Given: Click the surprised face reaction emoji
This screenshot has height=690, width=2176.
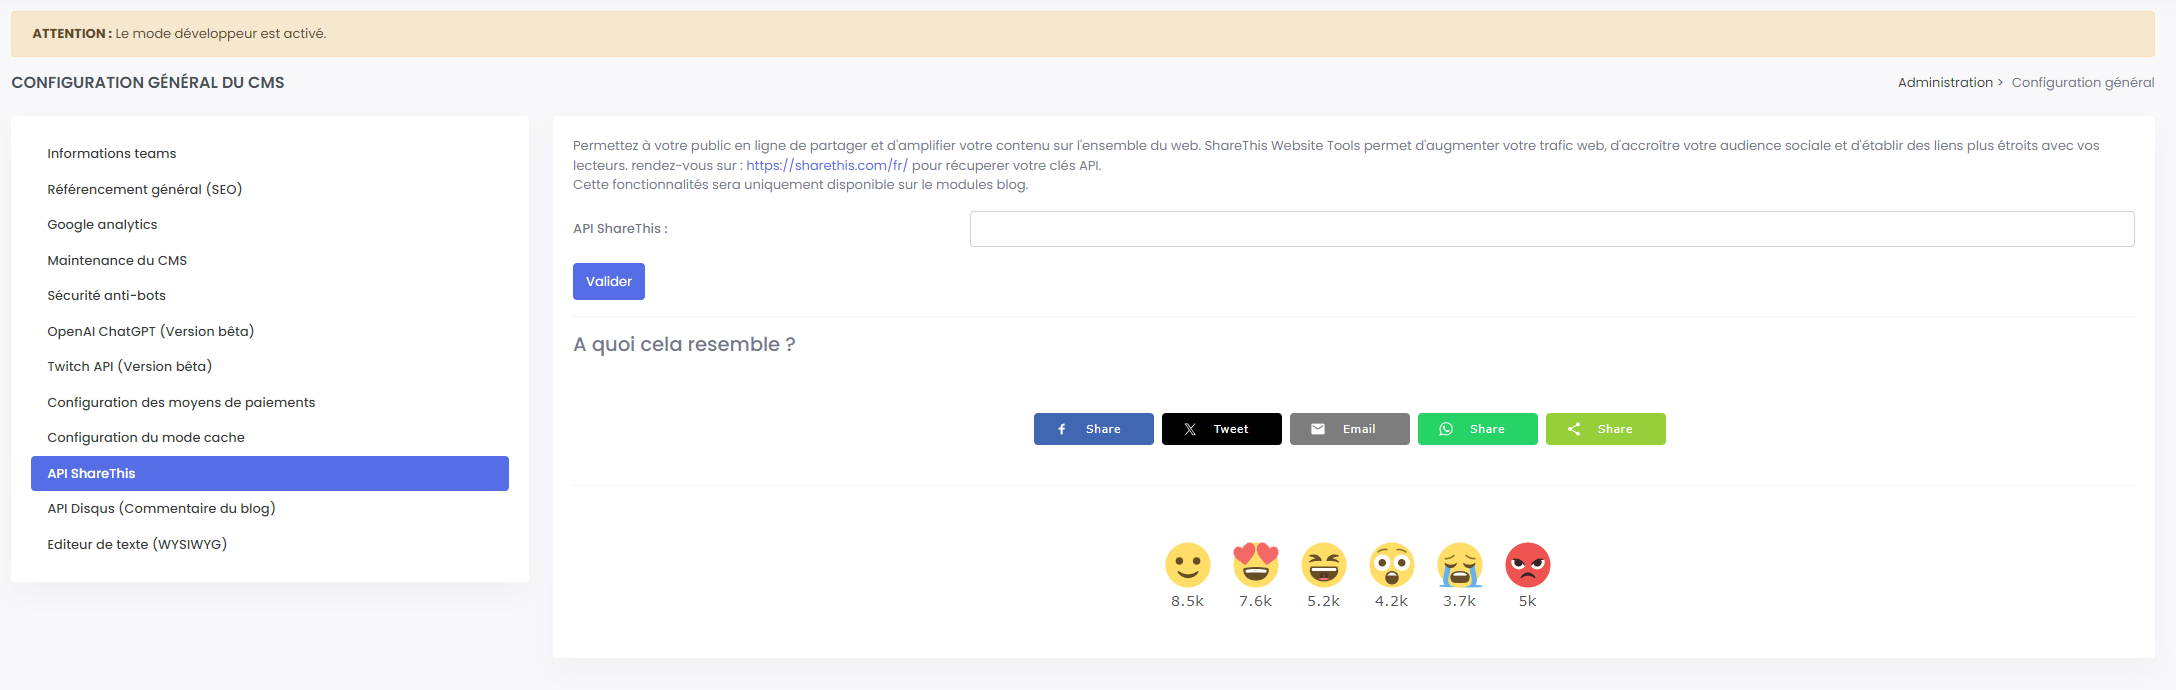Looking at the screenshot, I should (x=1391, y=565).
